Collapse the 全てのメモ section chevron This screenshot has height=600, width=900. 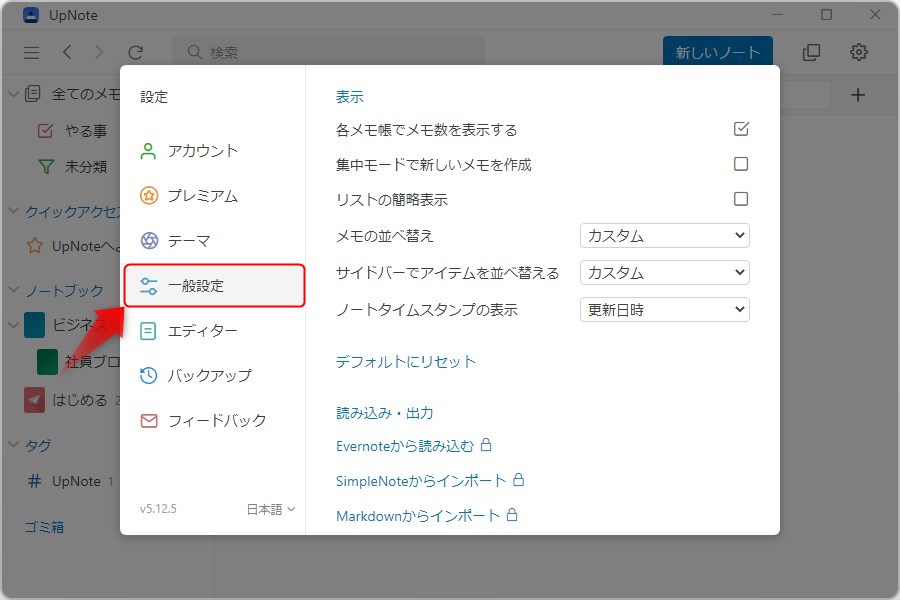(x=13, y=94)
